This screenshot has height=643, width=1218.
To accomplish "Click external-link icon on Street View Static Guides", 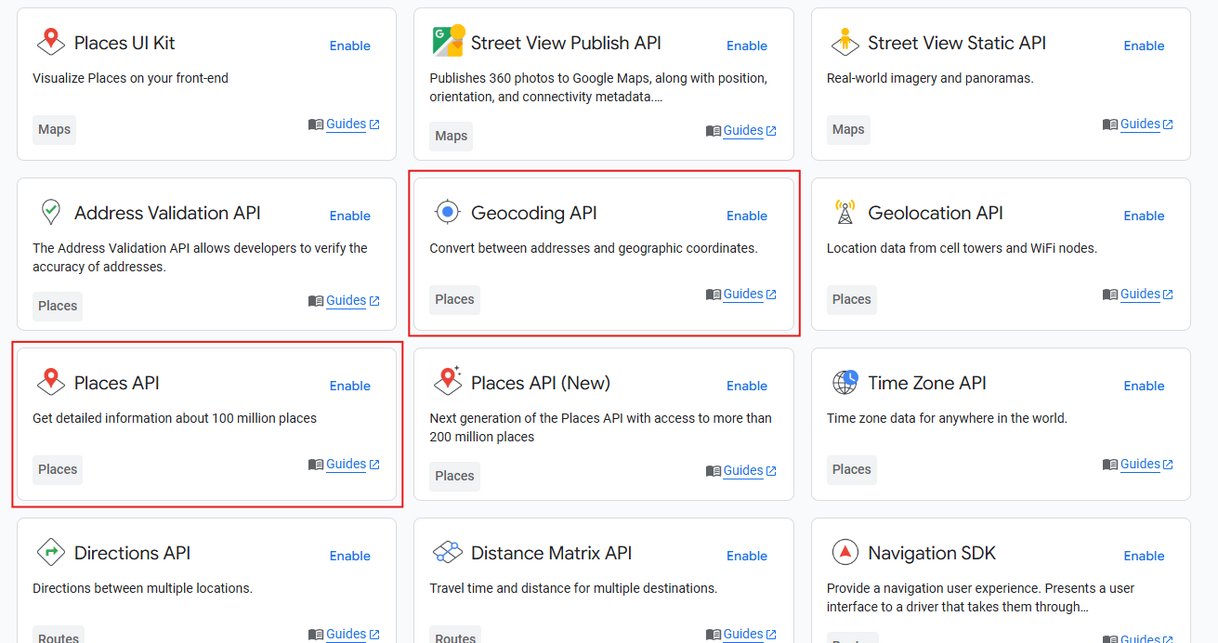I will tap(1168, 124).
